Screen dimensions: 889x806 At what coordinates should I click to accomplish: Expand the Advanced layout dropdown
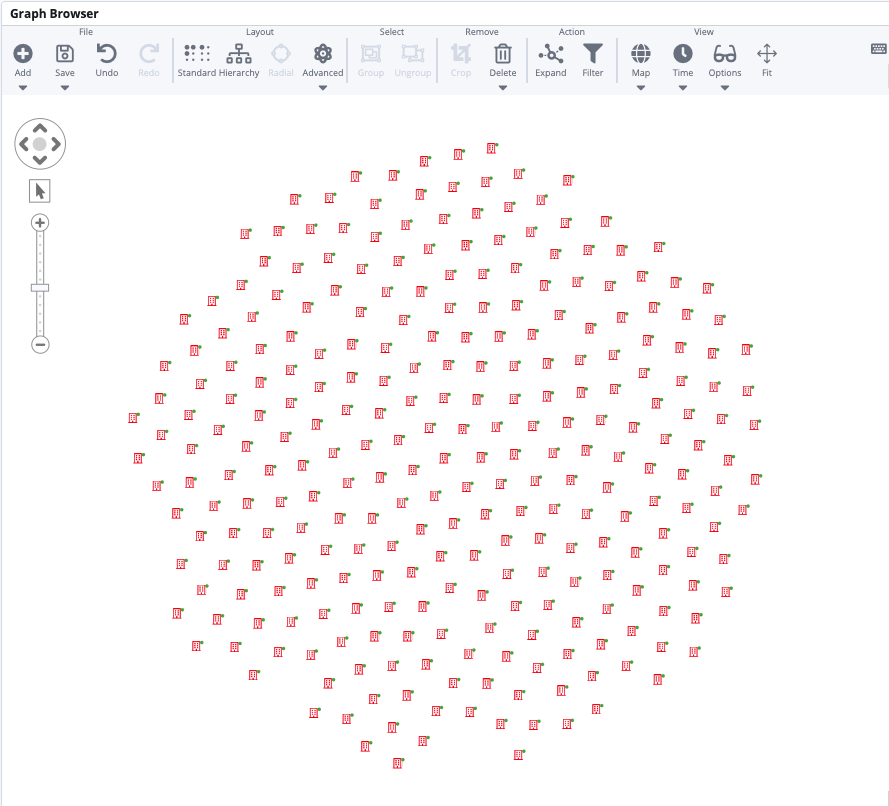[x=322, y=88]
